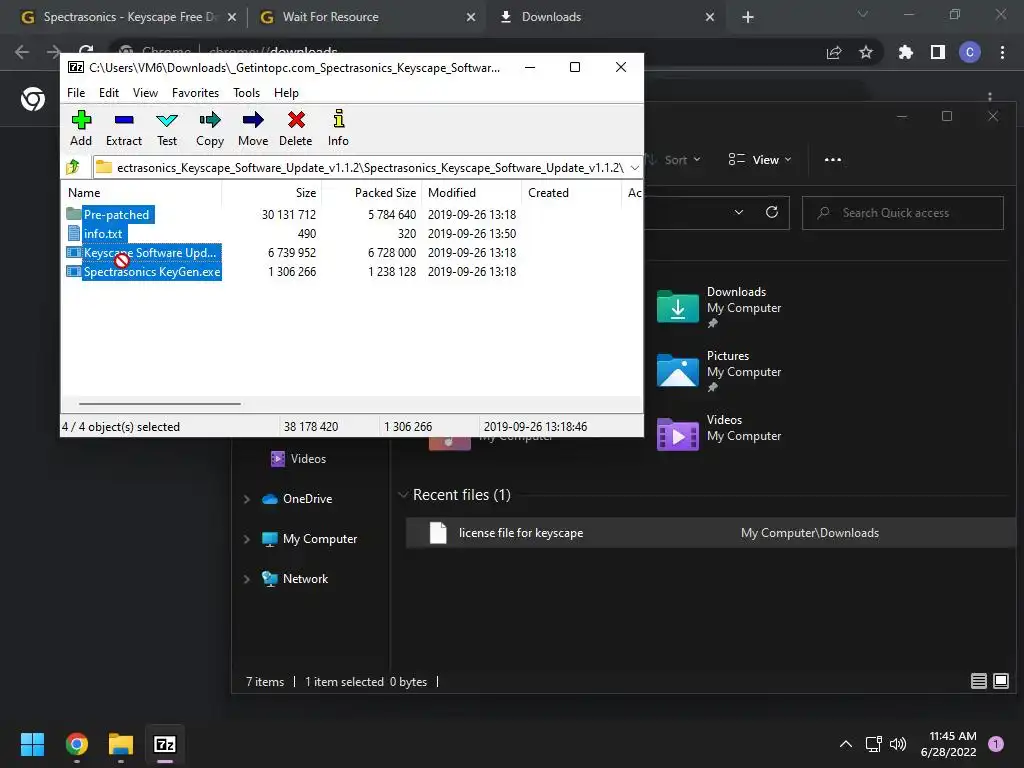Open the Windows Start menu

click(32, 744)
